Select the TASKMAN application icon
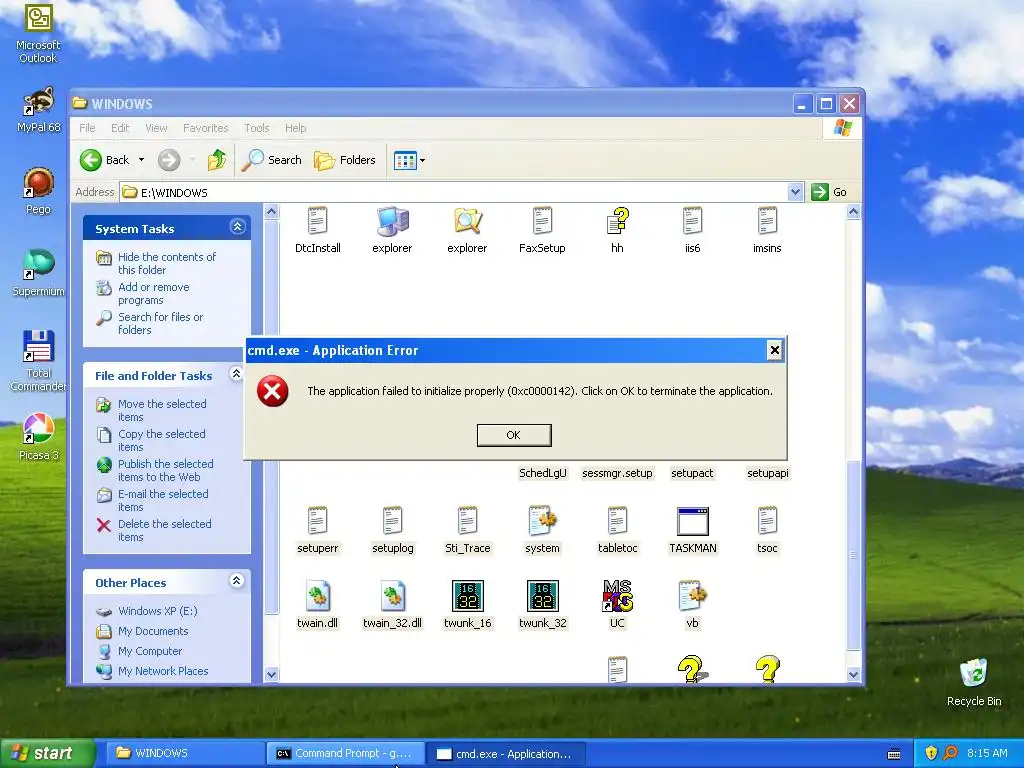Screen dimensions: 1024x768 click(693, 521)
